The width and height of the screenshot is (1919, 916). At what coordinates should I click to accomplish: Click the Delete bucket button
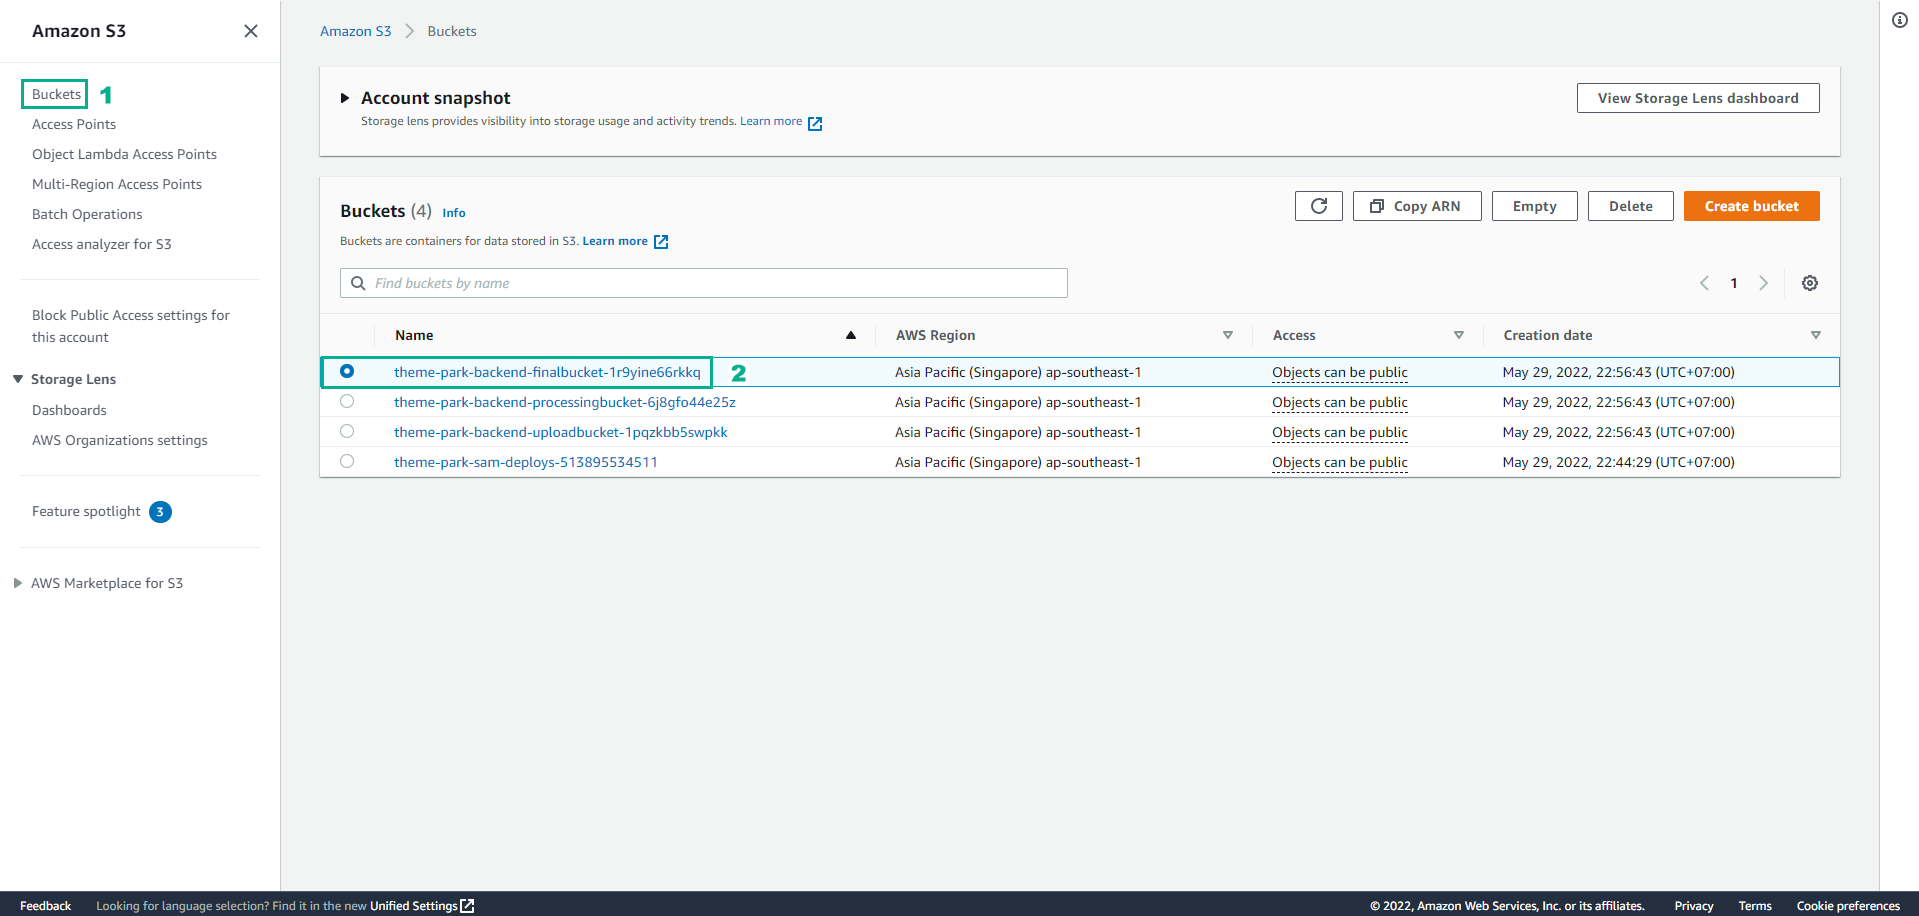[1630, 206]
